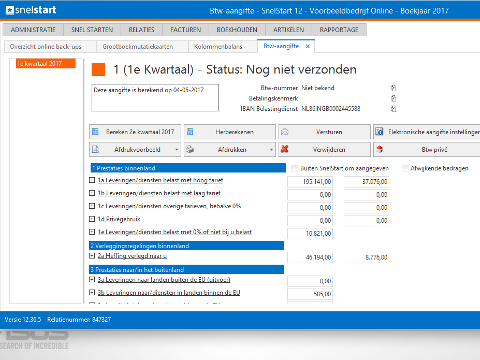The height and width of the screenshot is (360, 480).
Task: Open the RAPPORTAGE menu
Action: [339, 30]
